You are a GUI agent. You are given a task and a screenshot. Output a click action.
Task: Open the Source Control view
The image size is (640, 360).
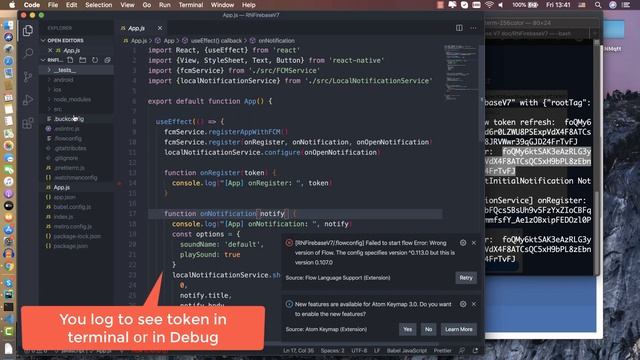click(28, 76)
